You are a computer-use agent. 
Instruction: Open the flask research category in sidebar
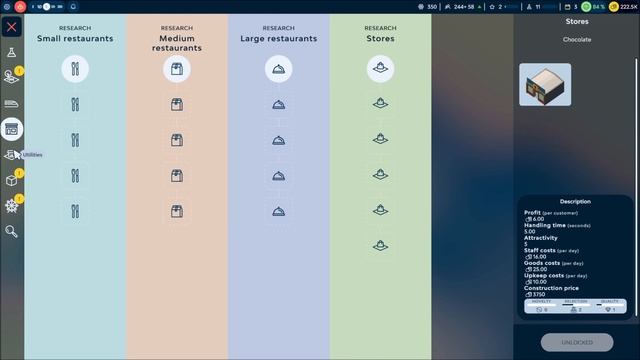tap(11, 52)
